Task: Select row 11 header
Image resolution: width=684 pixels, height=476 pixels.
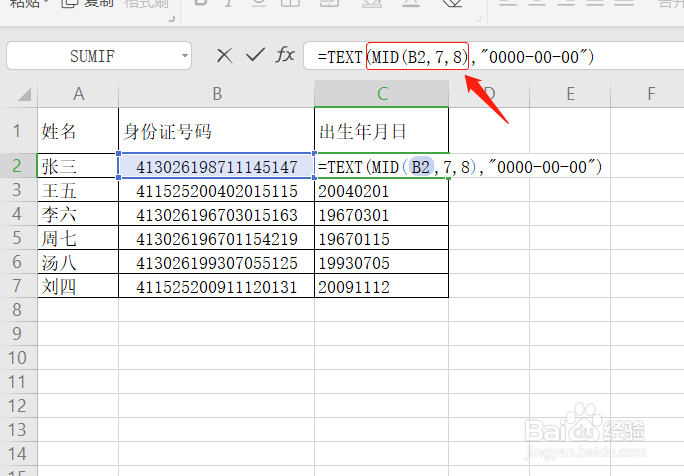Action: 17,382
